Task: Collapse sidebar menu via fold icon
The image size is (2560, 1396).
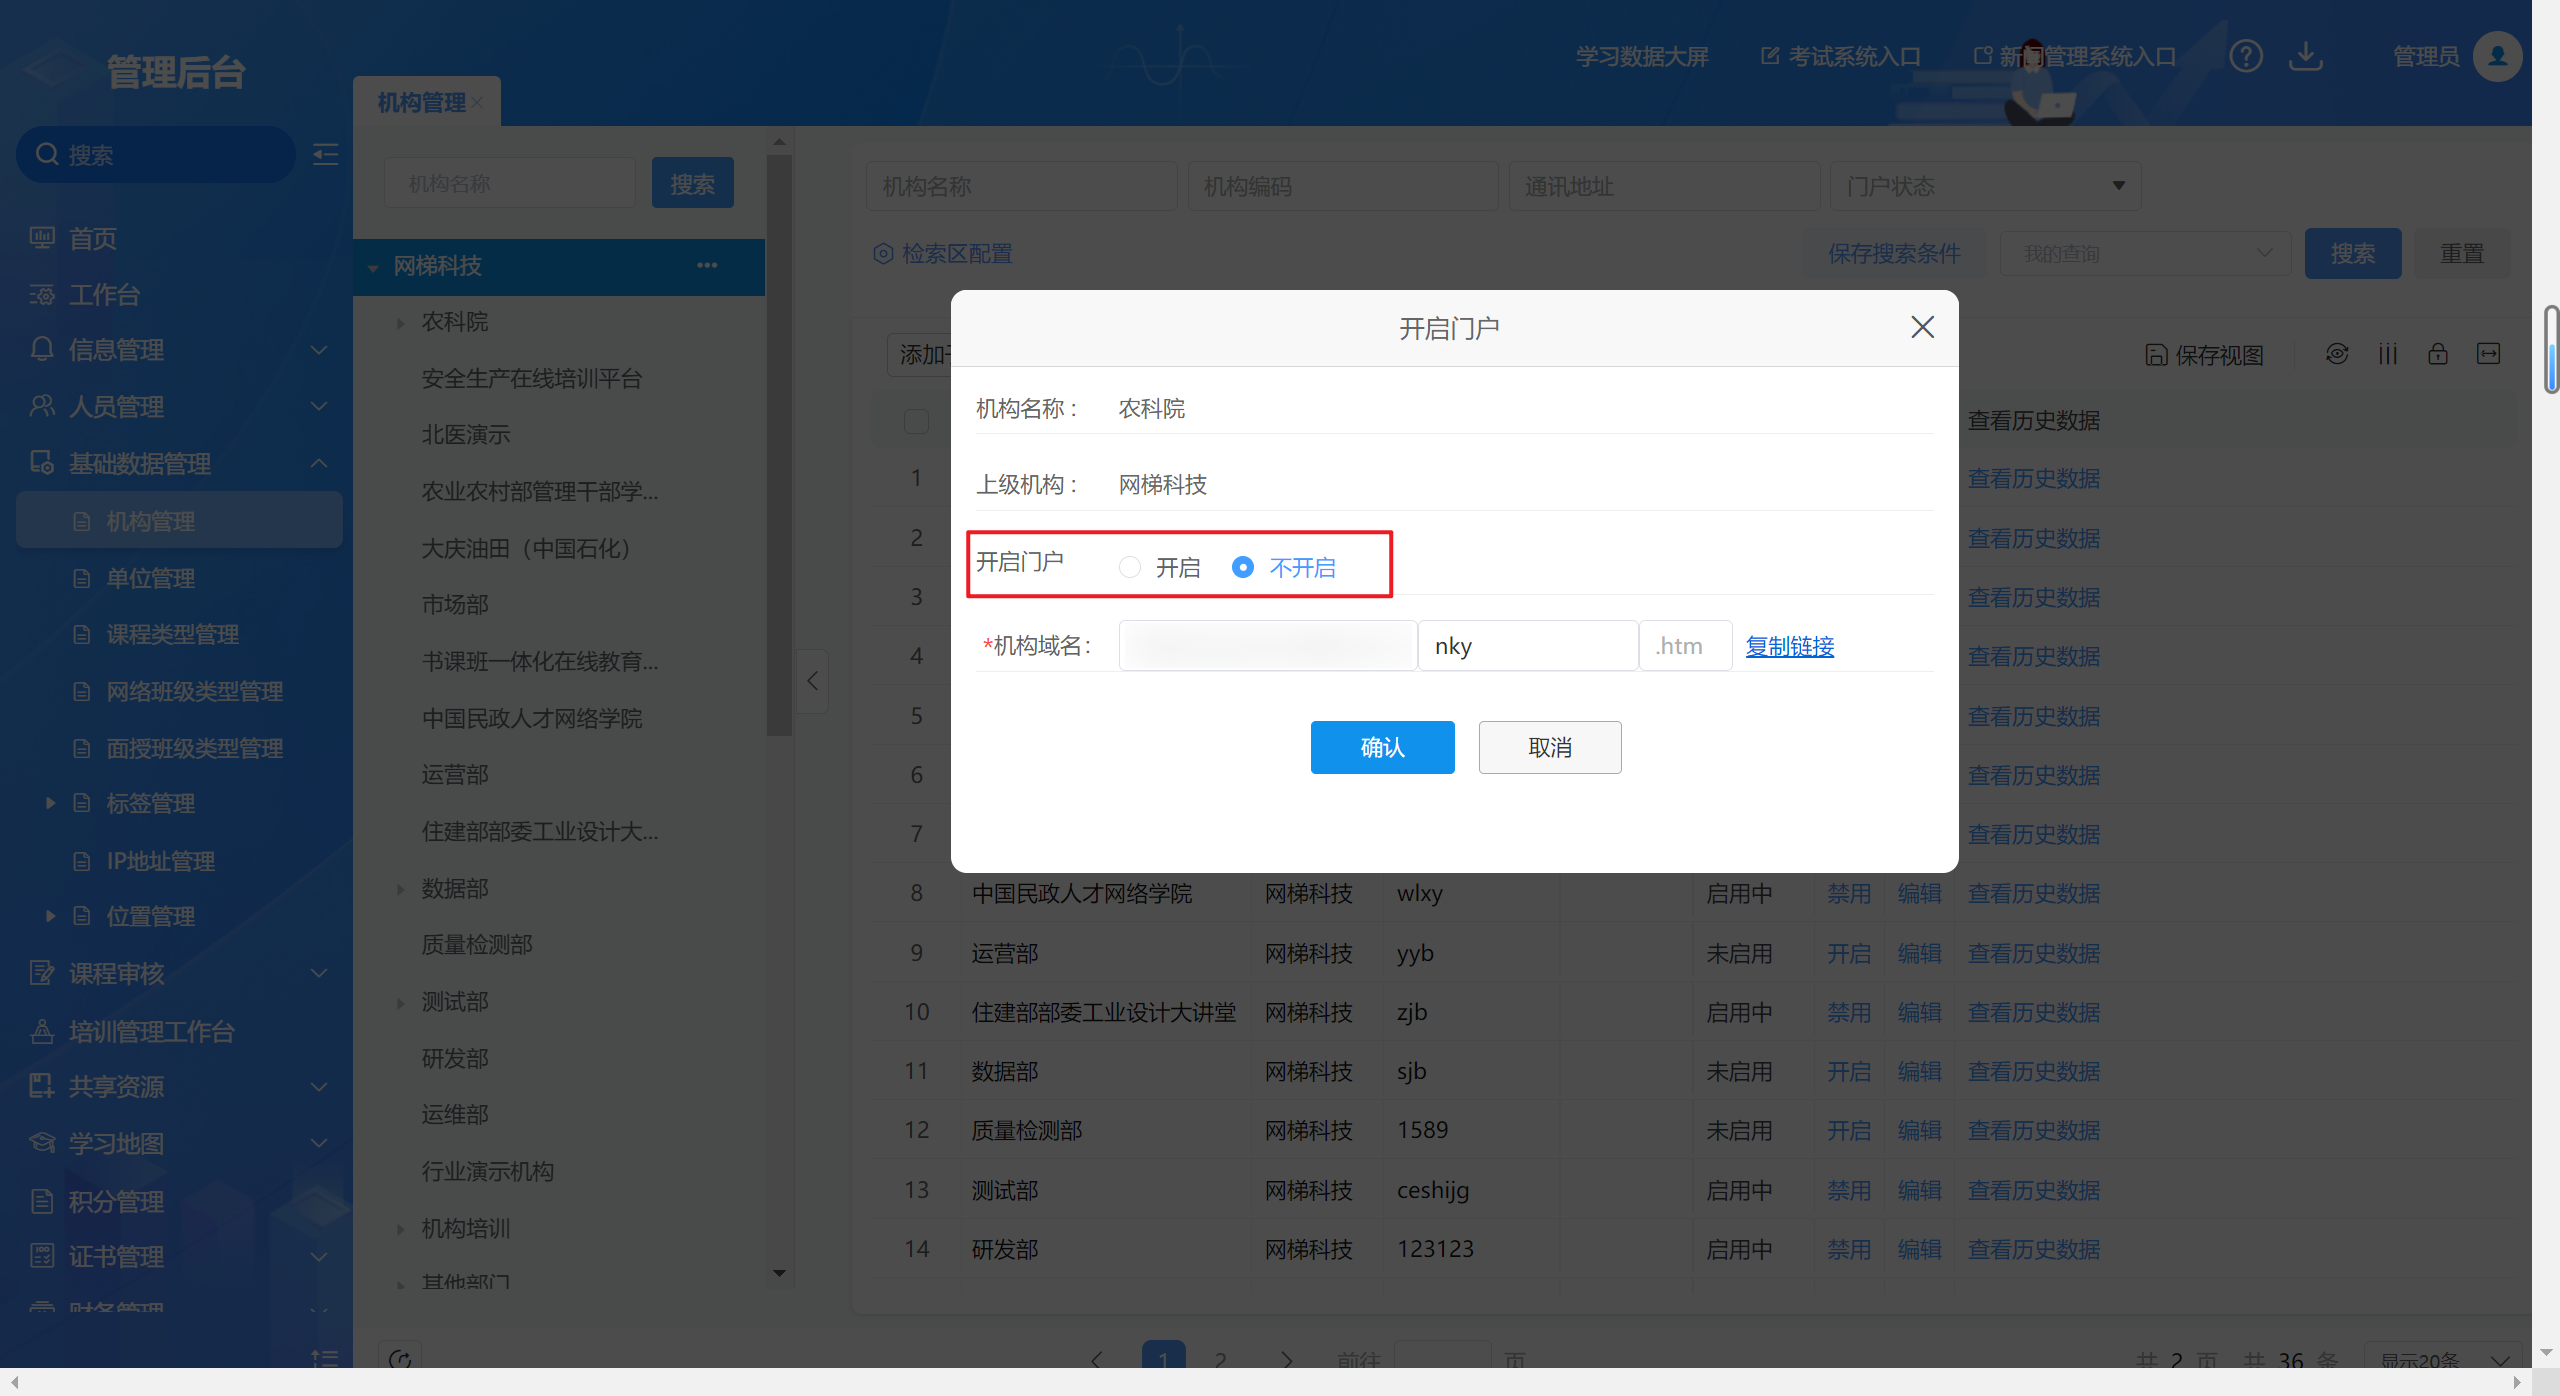Action: pyautogui.click(x=325, y=154)
